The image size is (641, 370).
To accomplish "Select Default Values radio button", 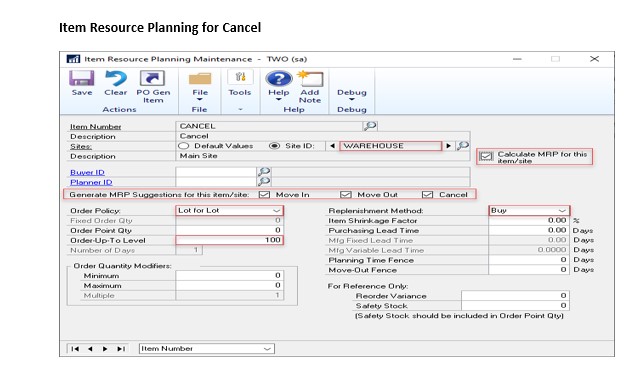I will [x=184, y=146].
